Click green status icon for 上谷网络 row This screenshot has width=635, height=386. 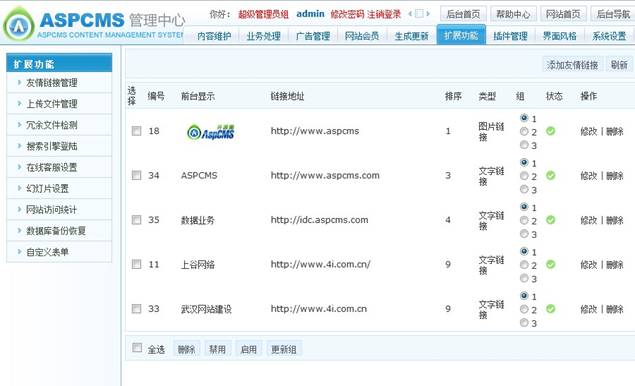[550, 264]
